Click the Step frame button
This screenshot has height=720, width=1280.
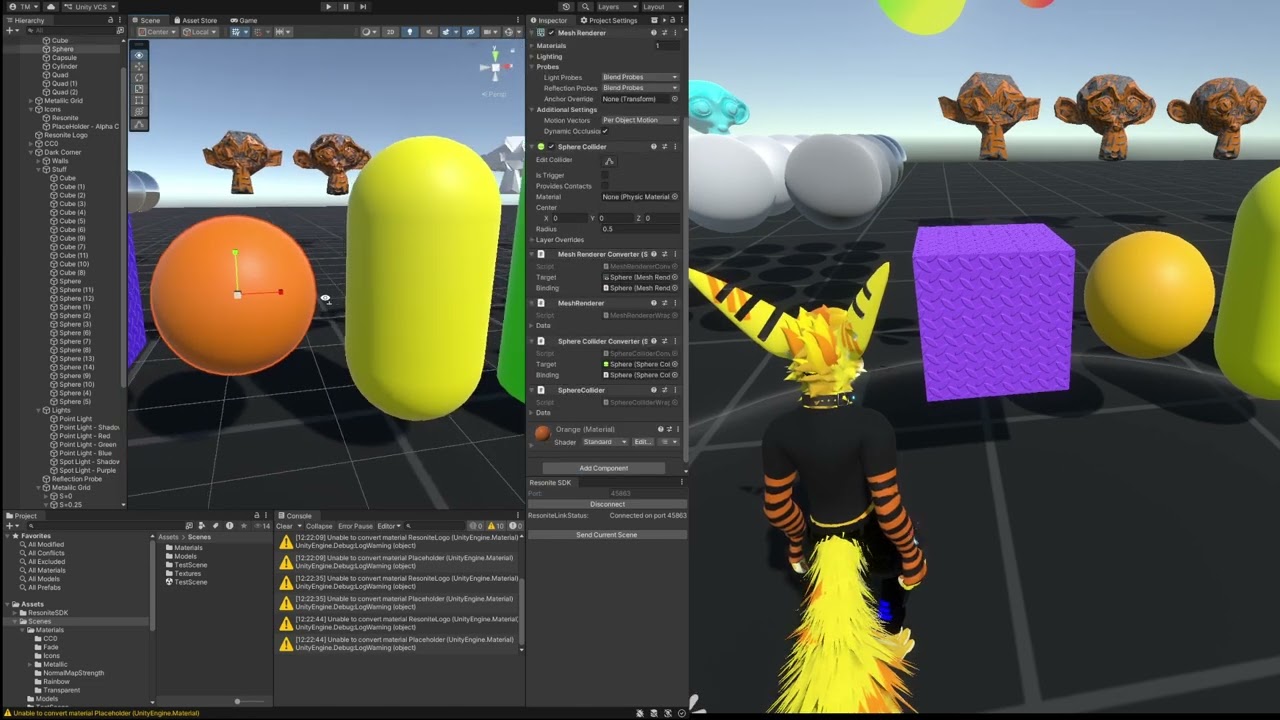point(364,7)
